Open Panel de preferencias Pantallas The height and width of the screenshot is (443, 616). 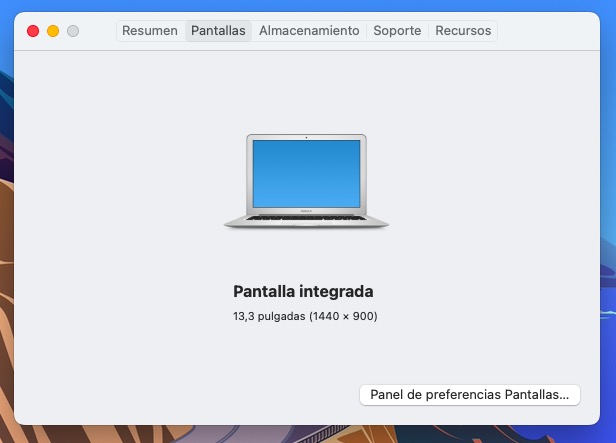[x=469, y=394]
